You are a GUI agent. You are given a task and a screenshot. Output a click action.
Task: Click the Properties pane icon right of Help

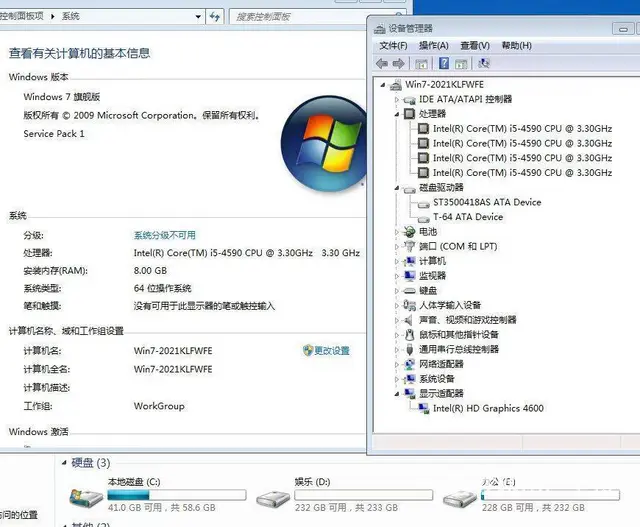click(x=461, y=64)
